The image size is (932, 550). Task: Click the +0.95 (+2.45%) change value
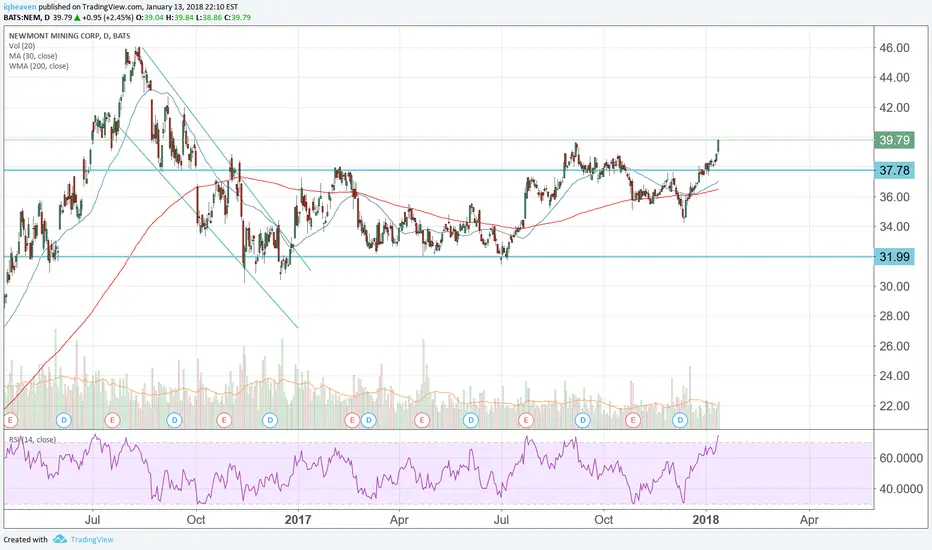point(108,17)
